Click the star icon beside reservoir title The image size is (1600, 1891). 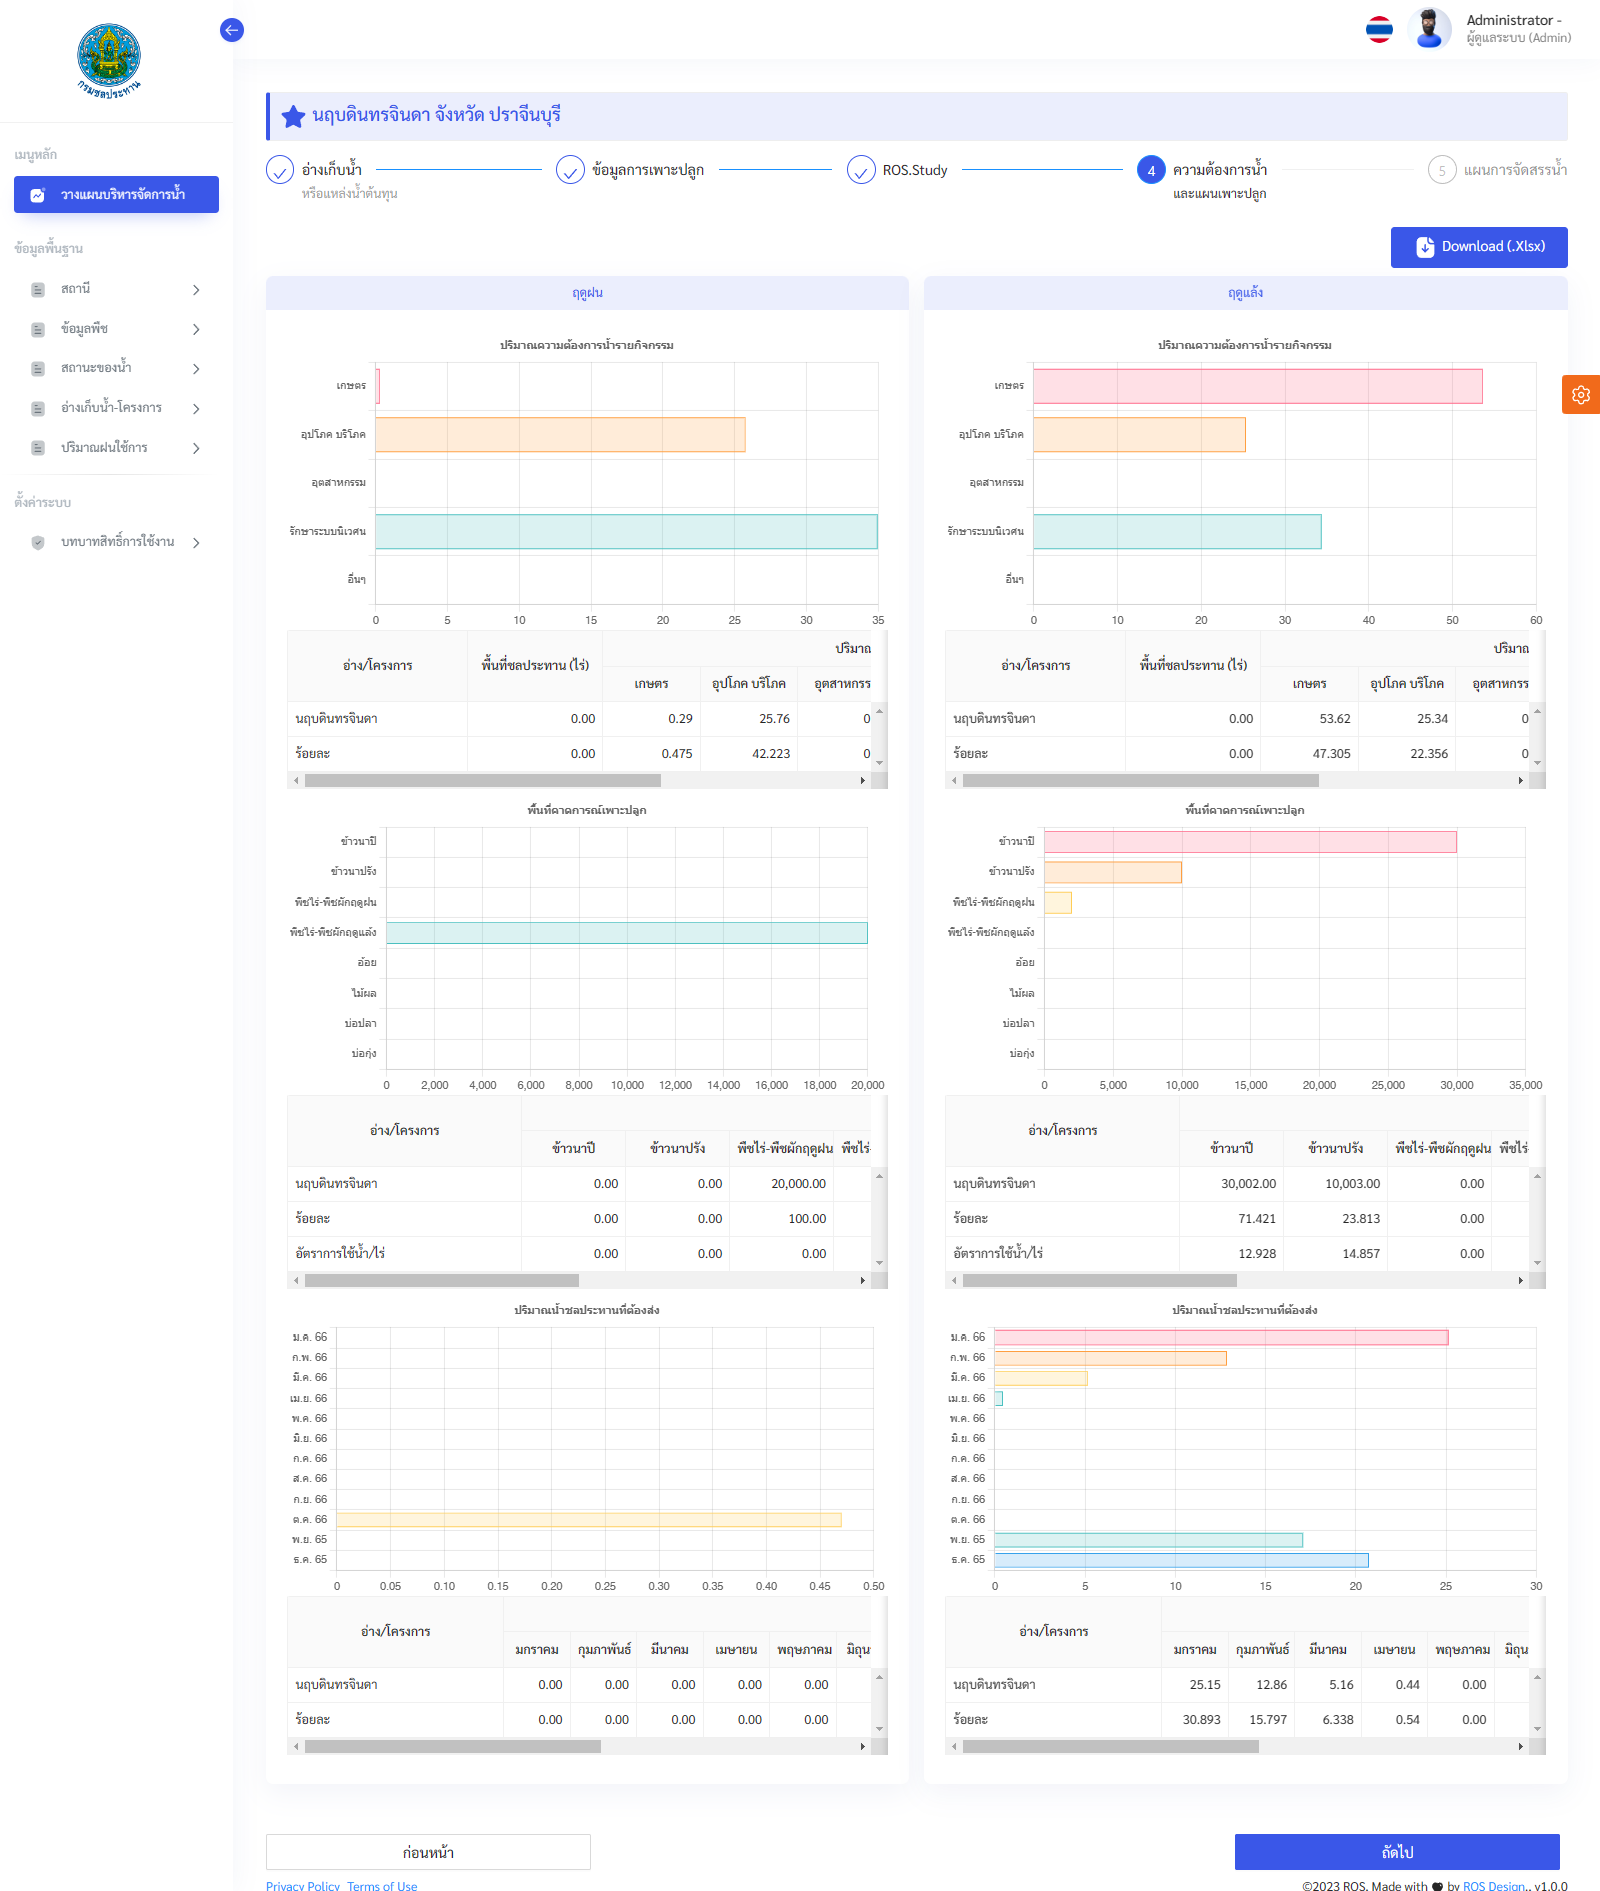click(x=293, y=116)
